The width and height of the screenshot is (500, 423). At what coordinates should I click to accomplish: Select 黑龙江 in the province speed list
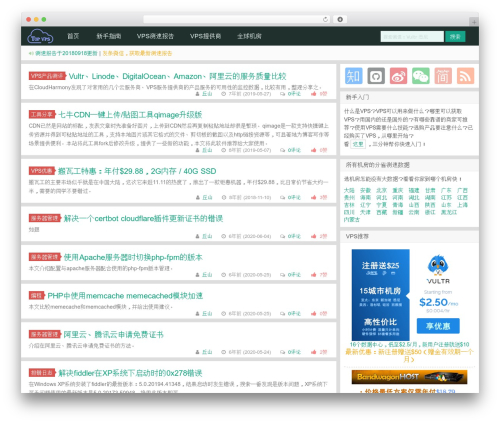click(449, 212)
